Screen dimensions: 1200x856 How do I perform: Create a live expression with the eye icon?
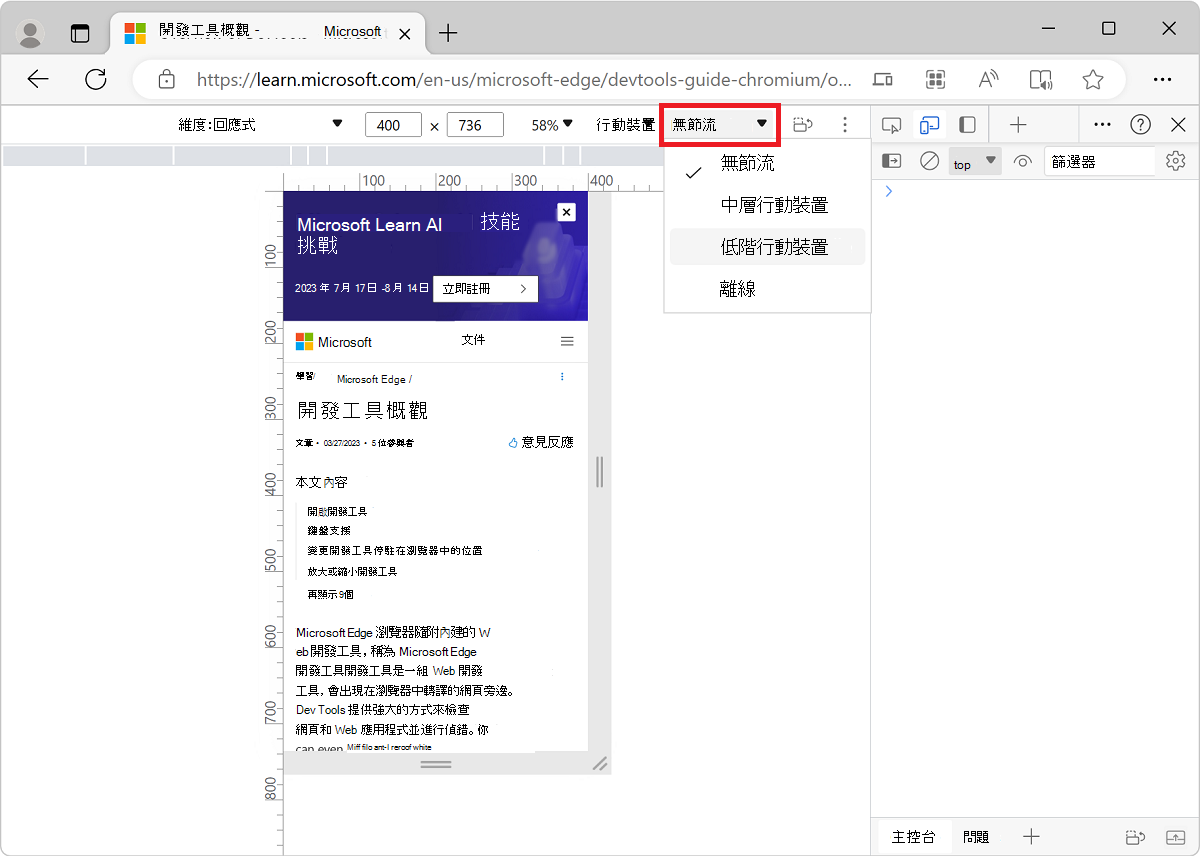click(1022, 160)
